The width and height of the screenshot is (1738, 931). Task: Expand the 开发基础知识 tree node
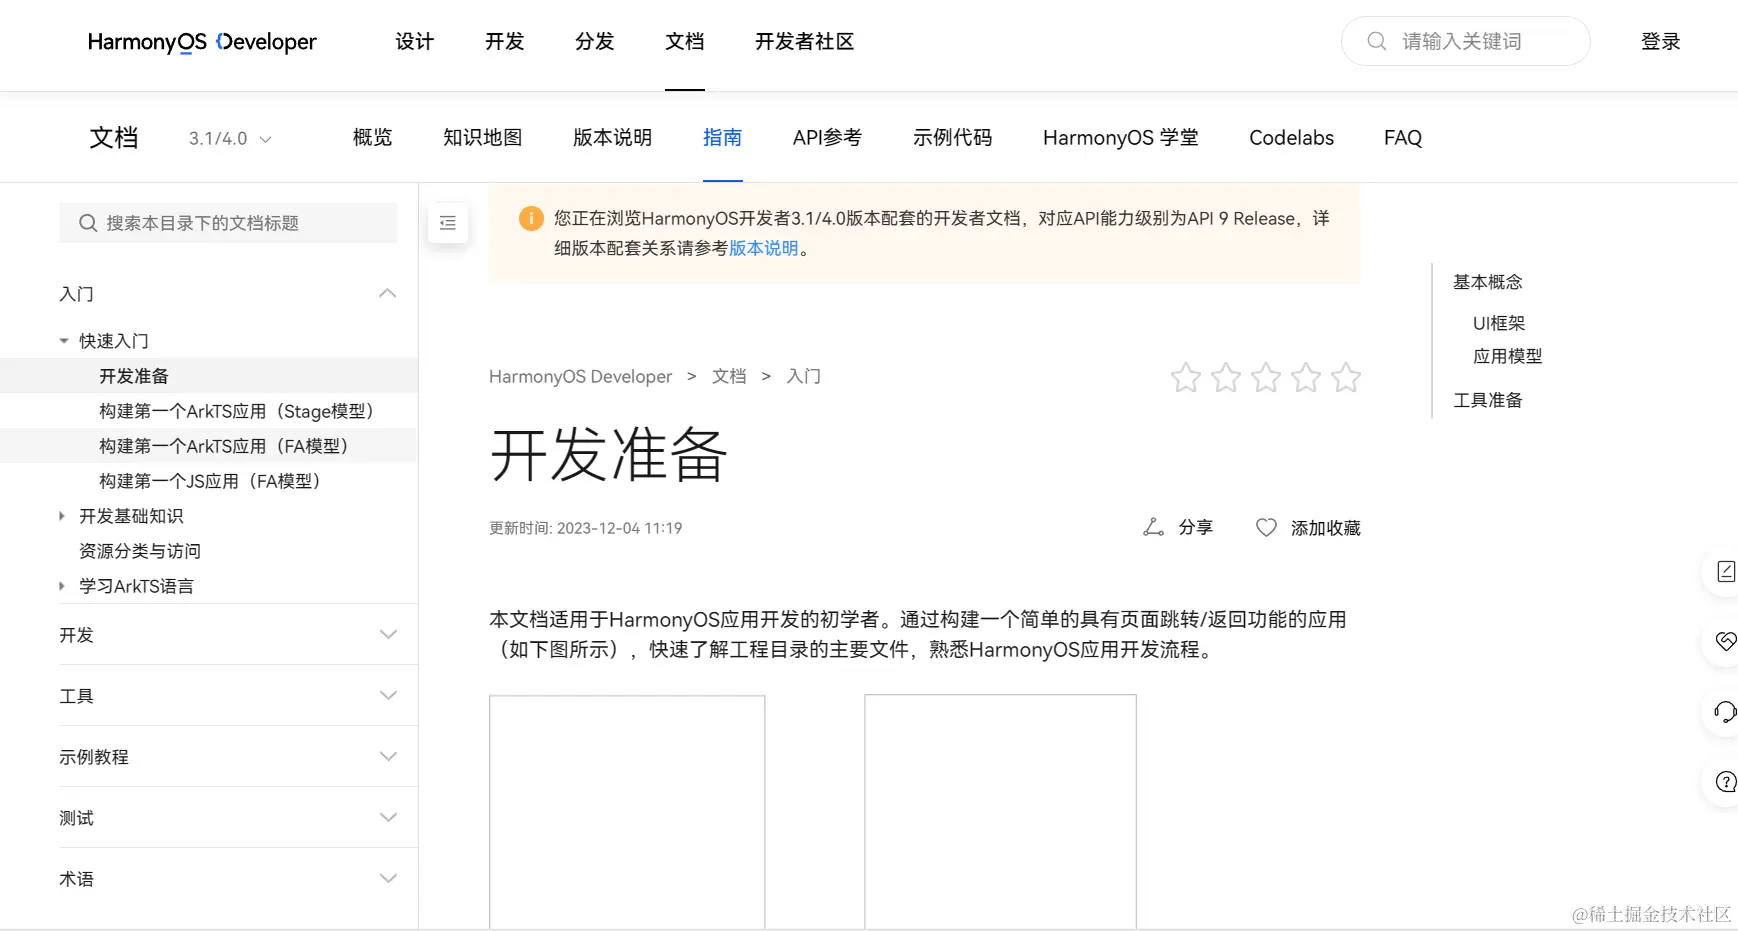point(62,516)
